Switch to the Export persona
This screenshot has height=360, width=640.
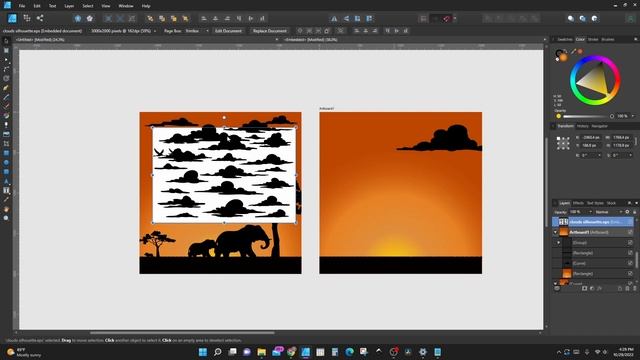(40, 18)
